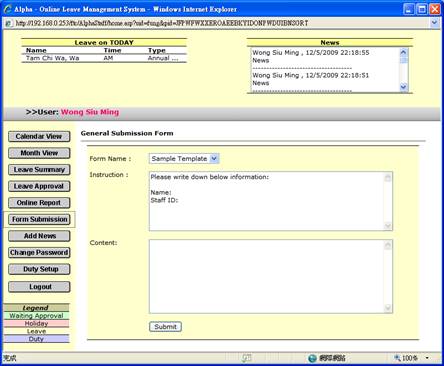This screenshot has height=366, width=444.
Task: Click the zoom magnifier icon in the status bar
Action: pos(397,358)
